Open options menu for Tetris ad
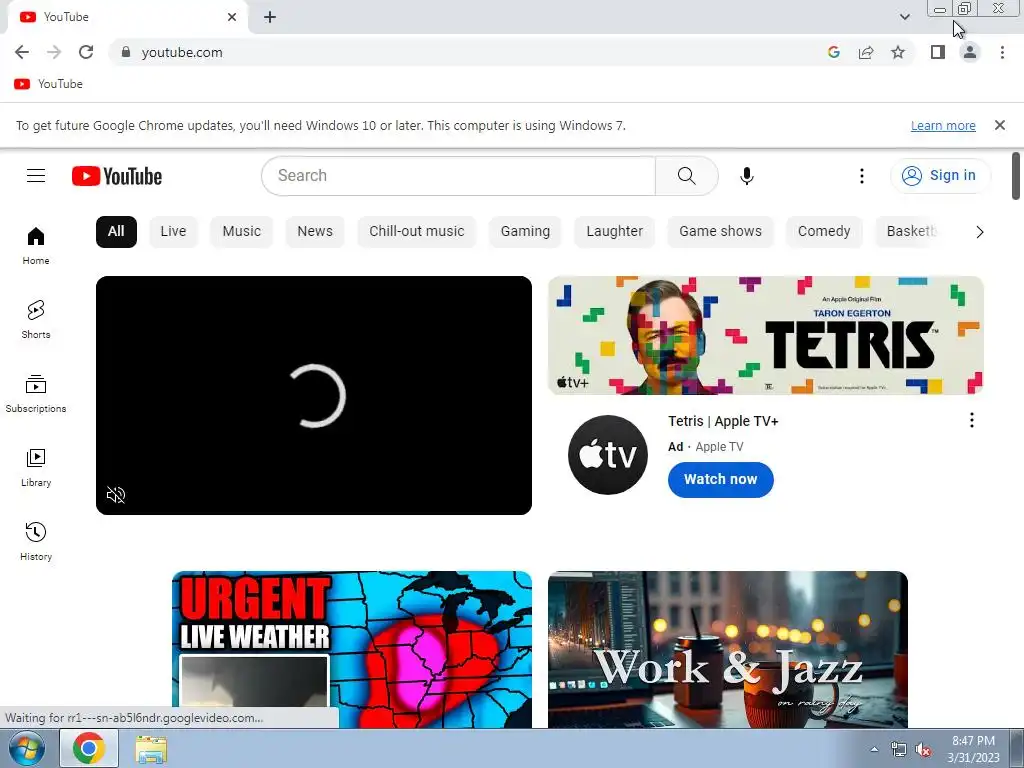This screenshot has height=768, width=1024. tap(972, 421)
